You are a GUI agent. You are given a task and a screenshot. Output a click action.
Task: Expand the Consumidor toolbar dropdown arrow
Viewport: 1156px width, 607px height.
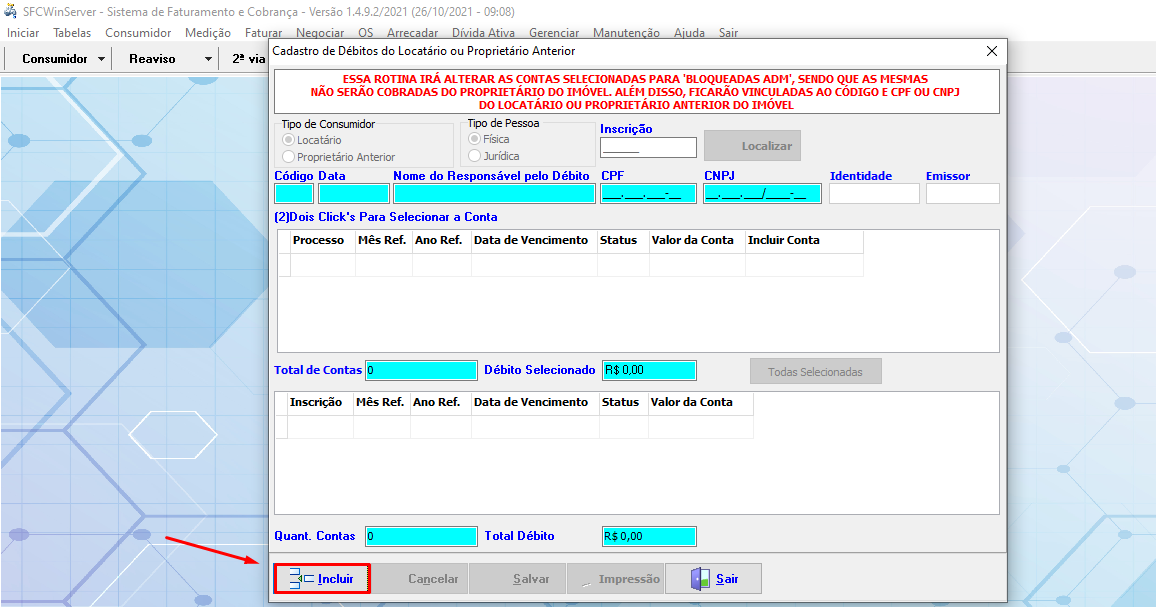[x=102, y=59]
